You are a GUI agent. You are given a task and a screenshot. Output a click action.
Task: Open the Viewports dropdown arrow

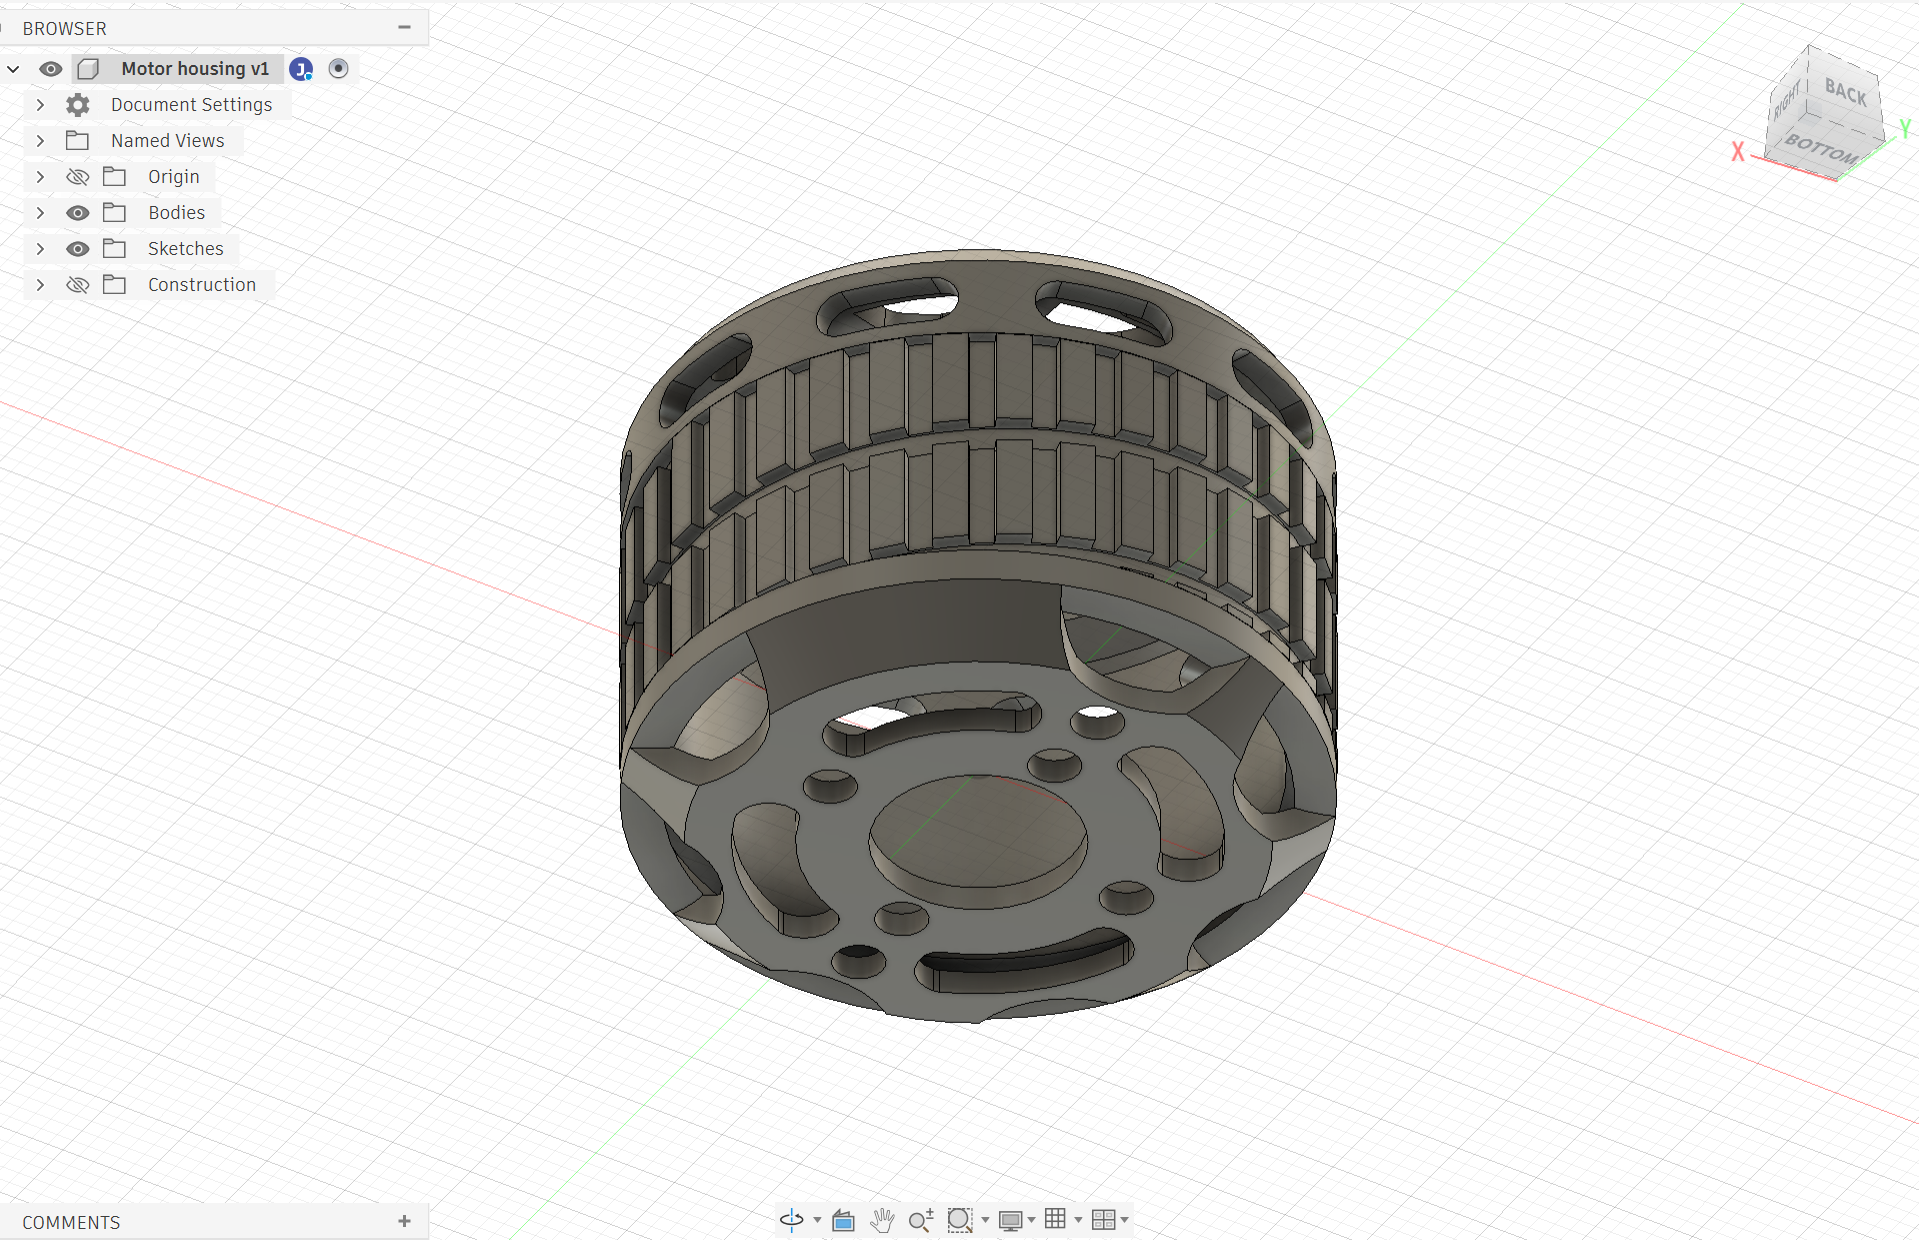[x=1125, y=1220]
